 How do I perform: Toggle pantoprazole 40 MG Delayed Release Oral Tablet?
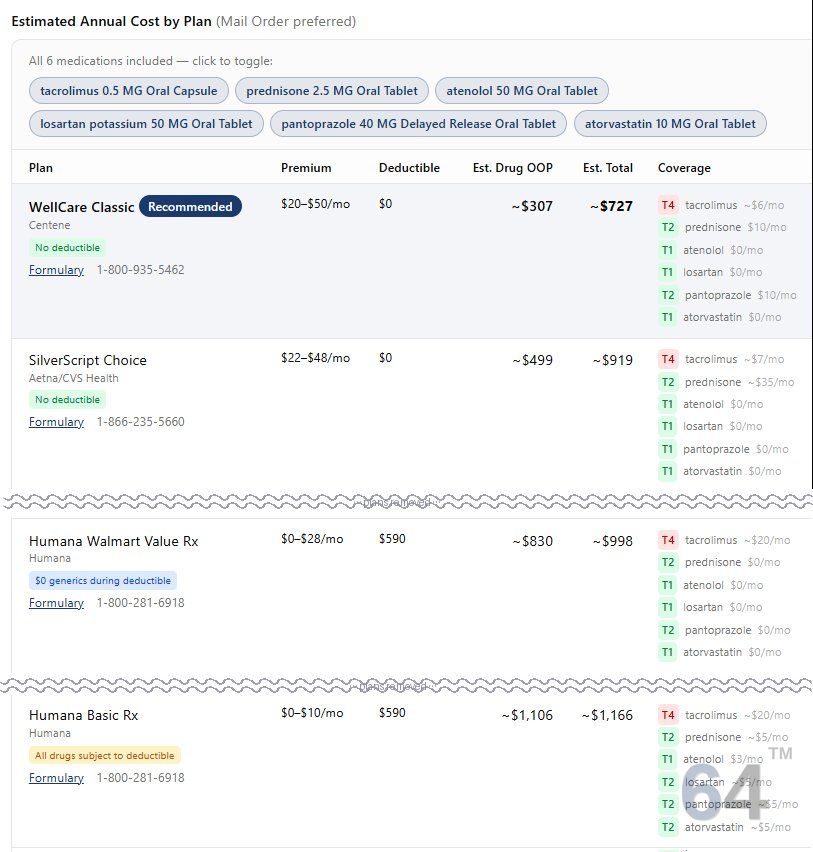point(417,123)
